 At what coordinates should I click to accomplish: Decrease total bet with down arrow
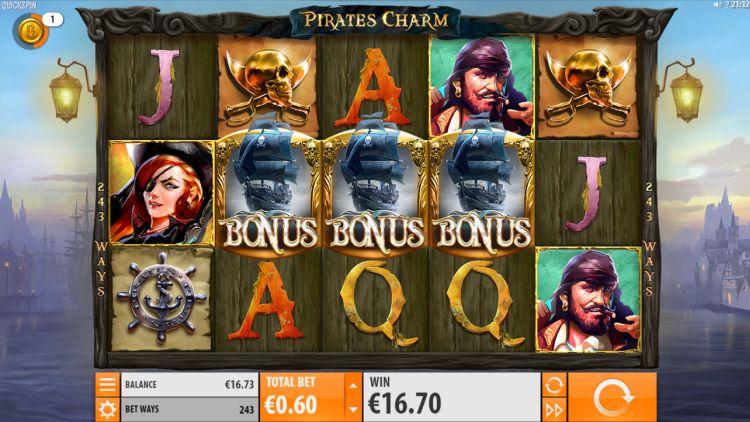point(353,410)
